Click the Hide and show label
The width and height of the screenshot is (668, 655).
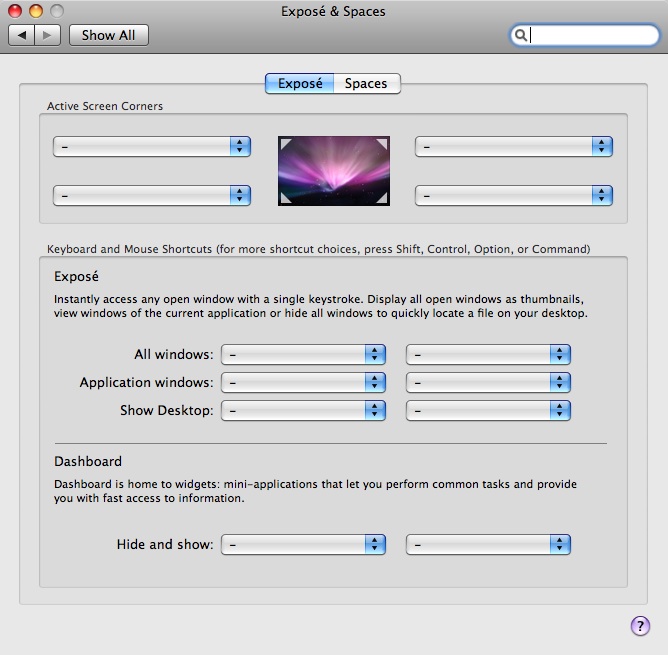click(x=165, y=545)
